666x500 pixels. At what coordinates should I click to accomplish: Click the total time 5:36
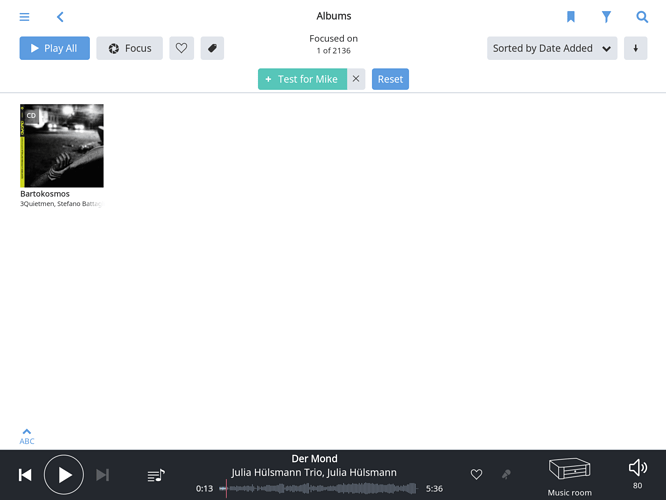point(434,489)
